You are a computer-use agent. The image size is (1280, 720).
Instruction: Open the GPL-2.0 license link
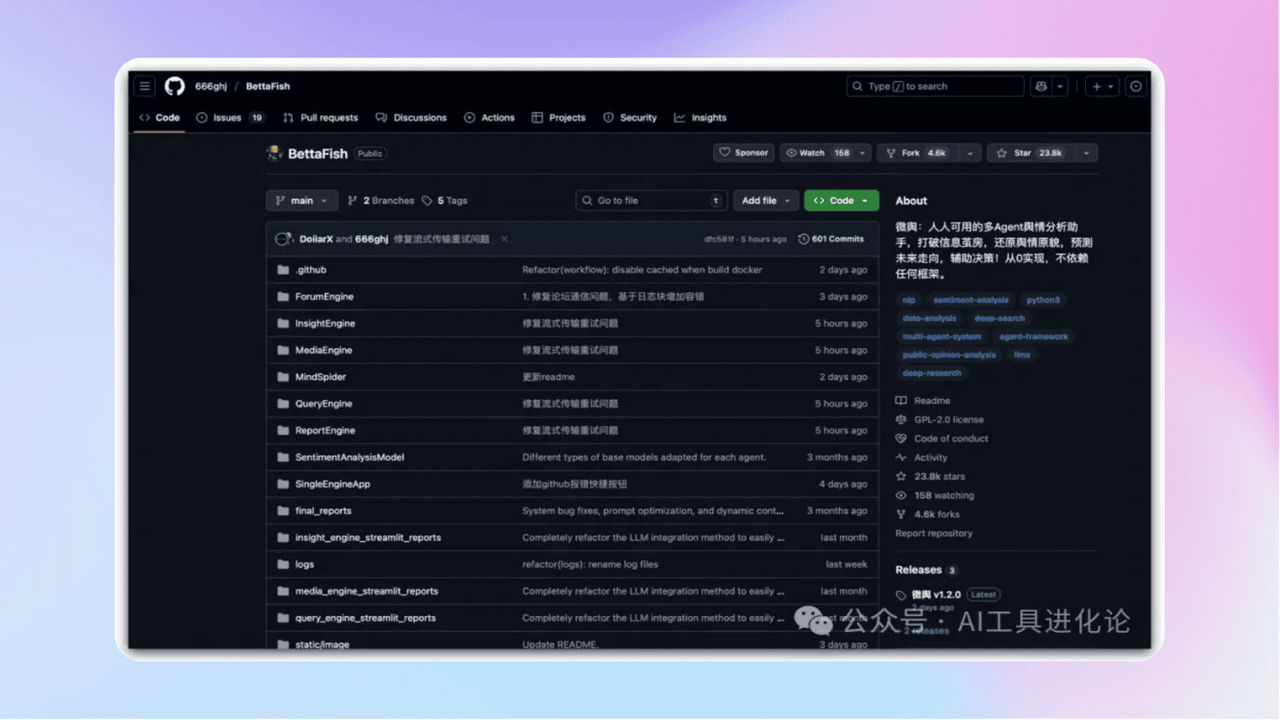948,420
